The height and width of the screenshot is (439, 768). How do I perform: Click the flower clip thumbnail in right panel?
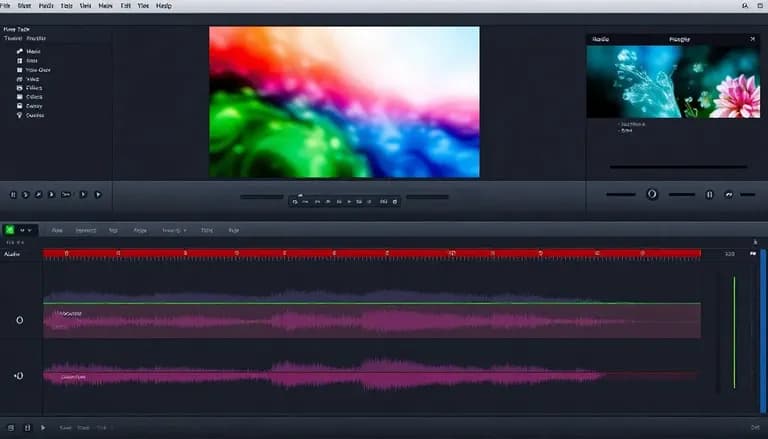pos(673,82)
